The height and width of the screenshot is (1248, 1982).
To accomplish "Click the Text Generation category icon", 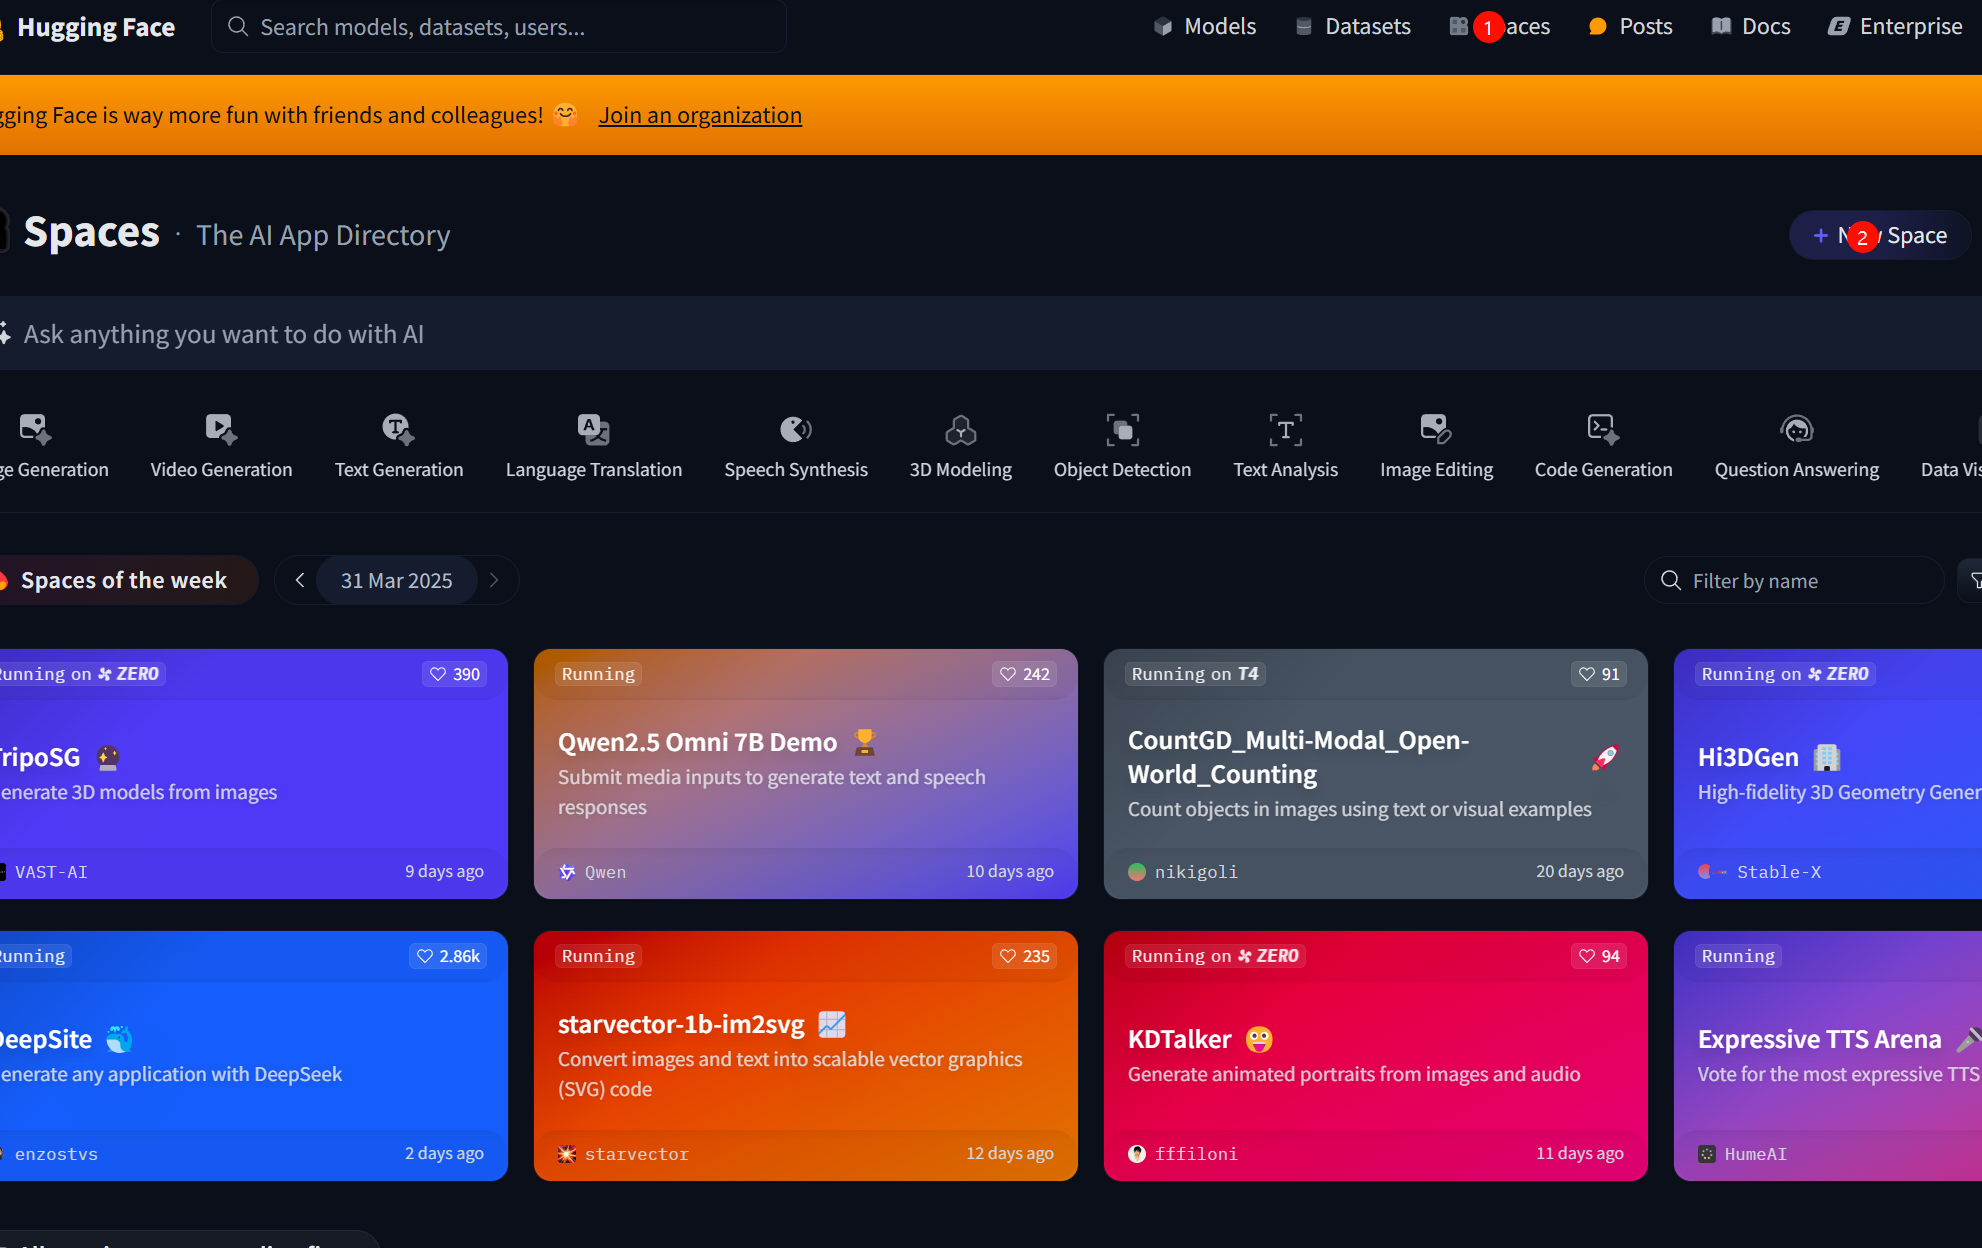I will 398,429.
